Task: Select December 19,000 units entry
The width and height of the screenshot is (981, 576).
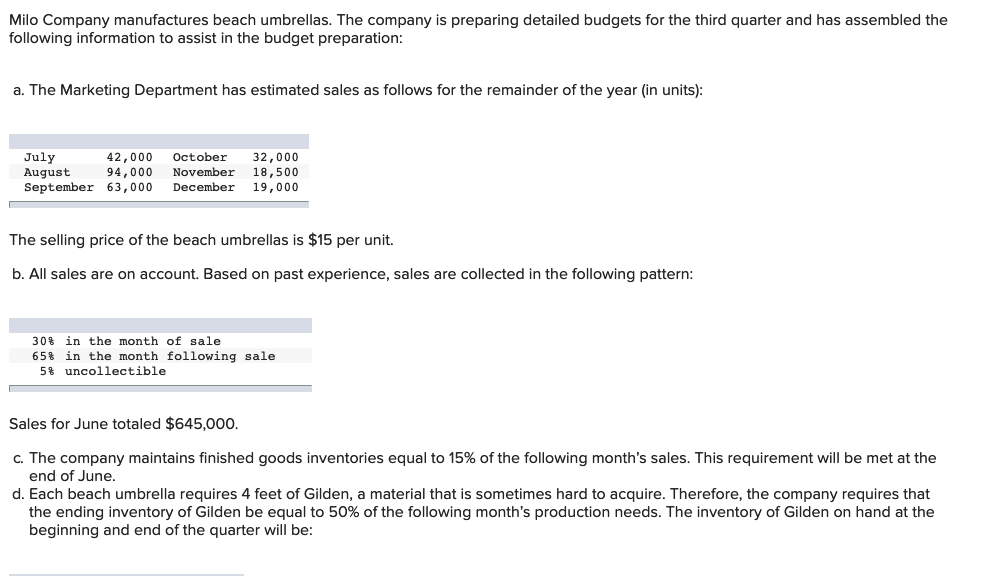Action: pos(275,187)
